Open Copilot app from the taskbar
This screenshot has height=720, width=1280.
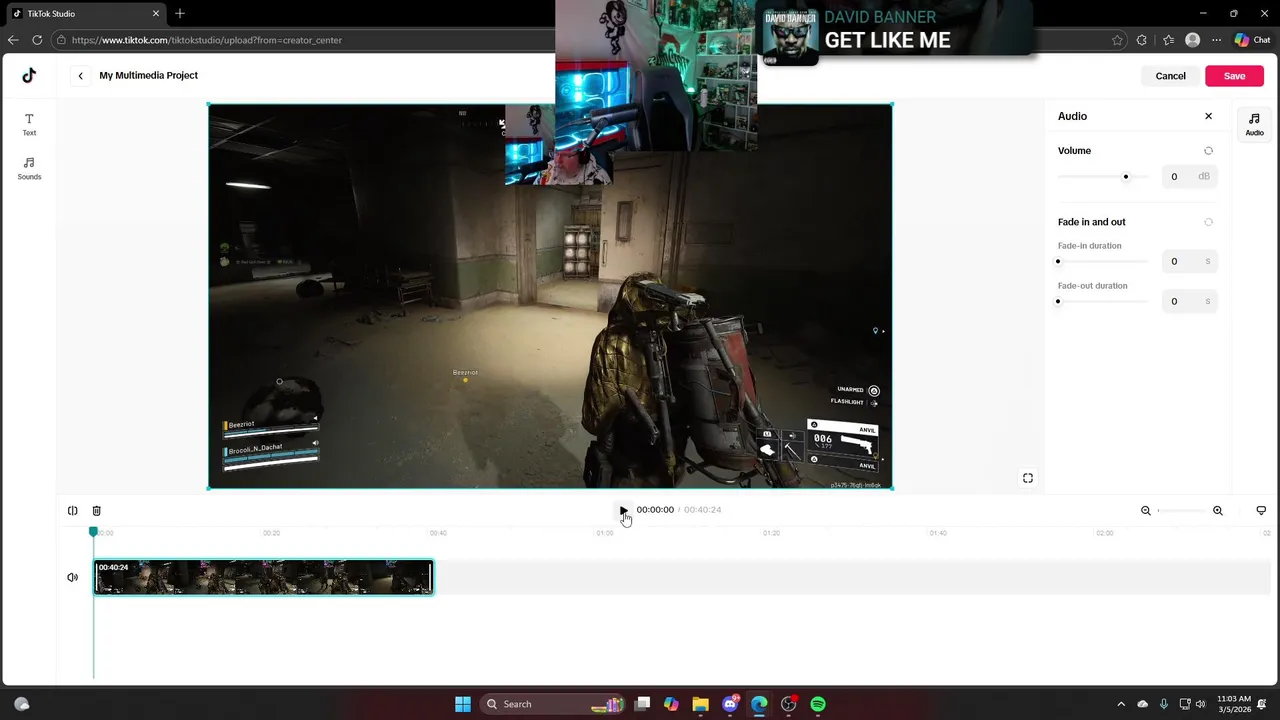coord(671,704)
